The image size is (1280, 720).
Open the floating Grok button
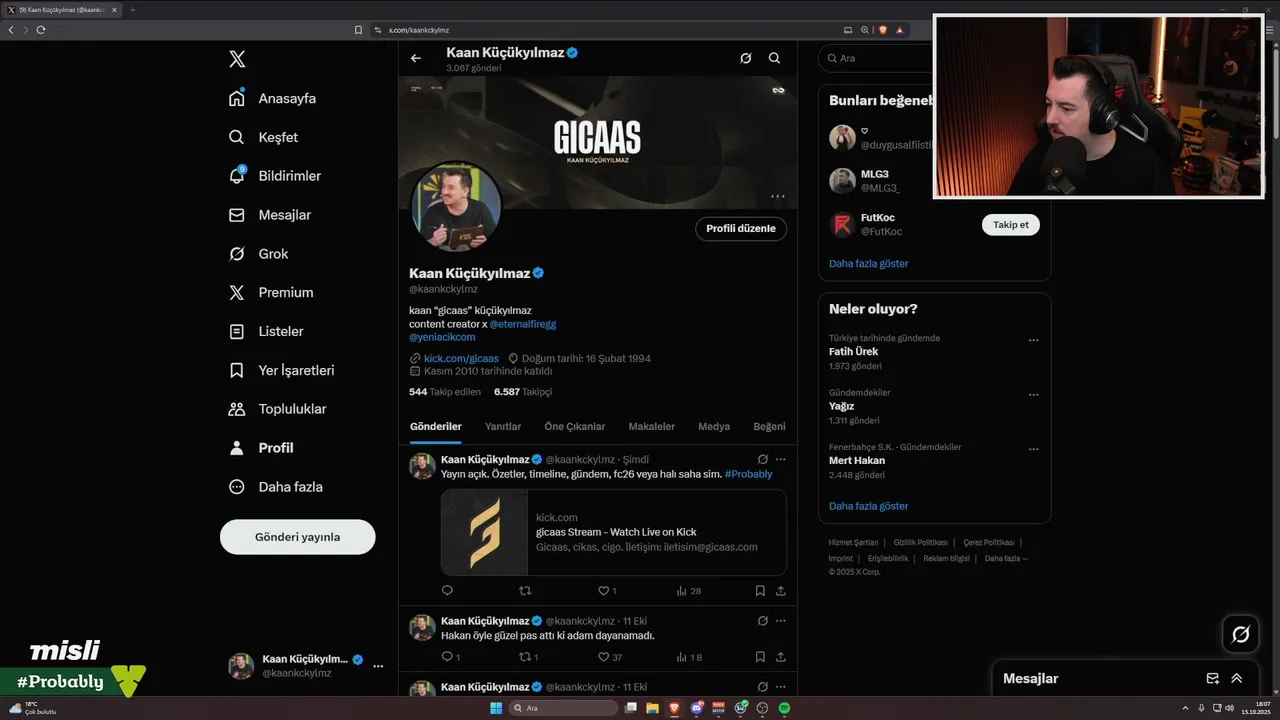(1241, 634)
